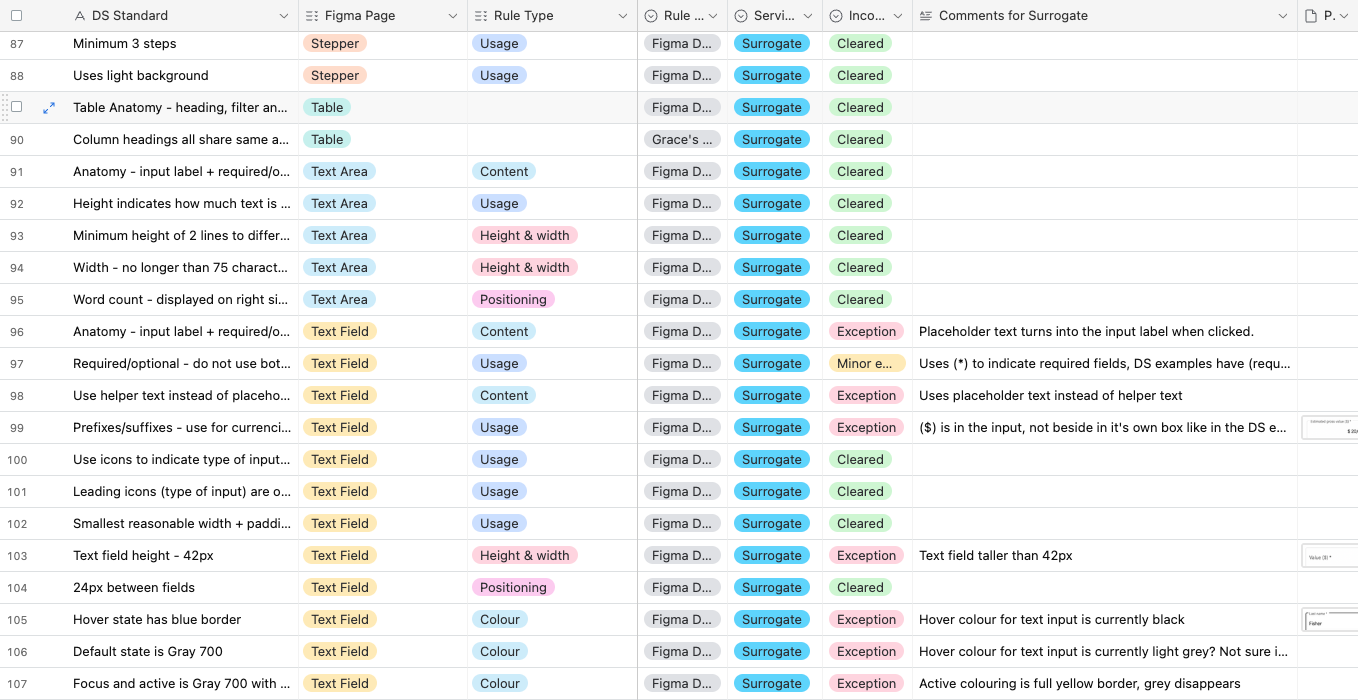1358x700 pixels.
Task: Click the long-text icon beside Comments for Surrogate
Action: tap(925, 16)
